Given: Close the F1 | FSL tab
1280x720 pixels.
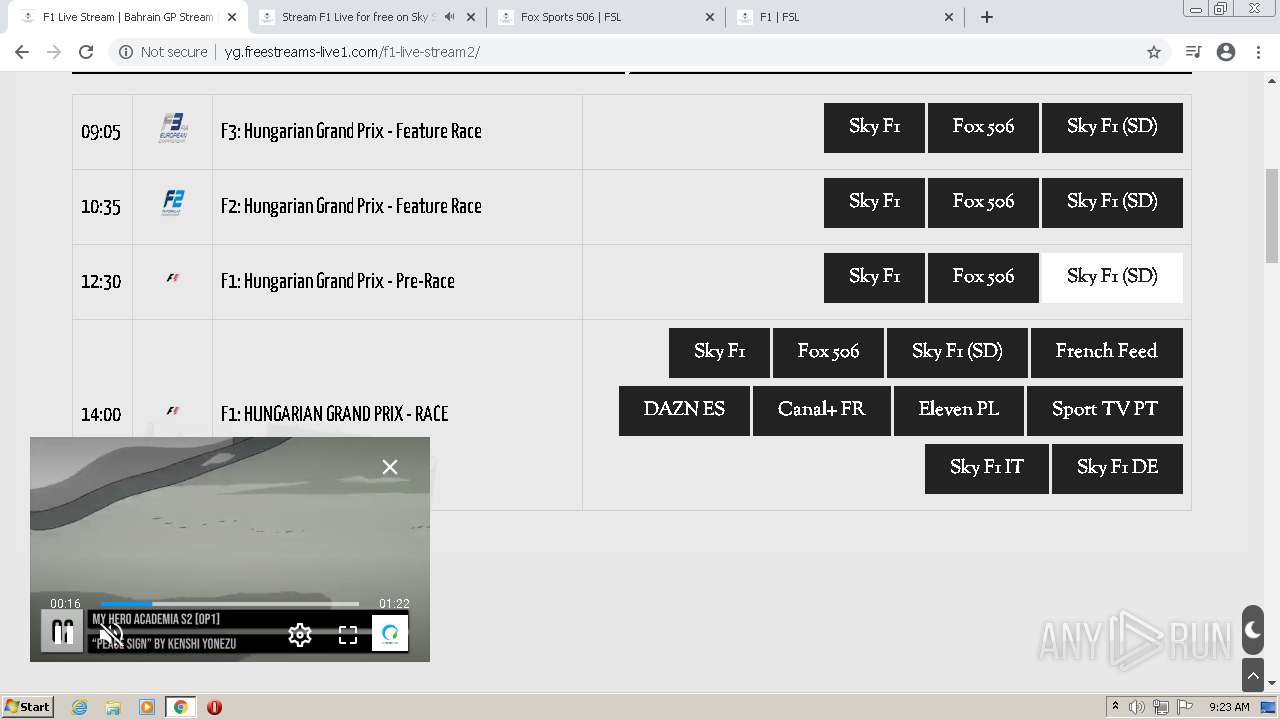Looking at the screenshot, I should (x=949, y=17).
